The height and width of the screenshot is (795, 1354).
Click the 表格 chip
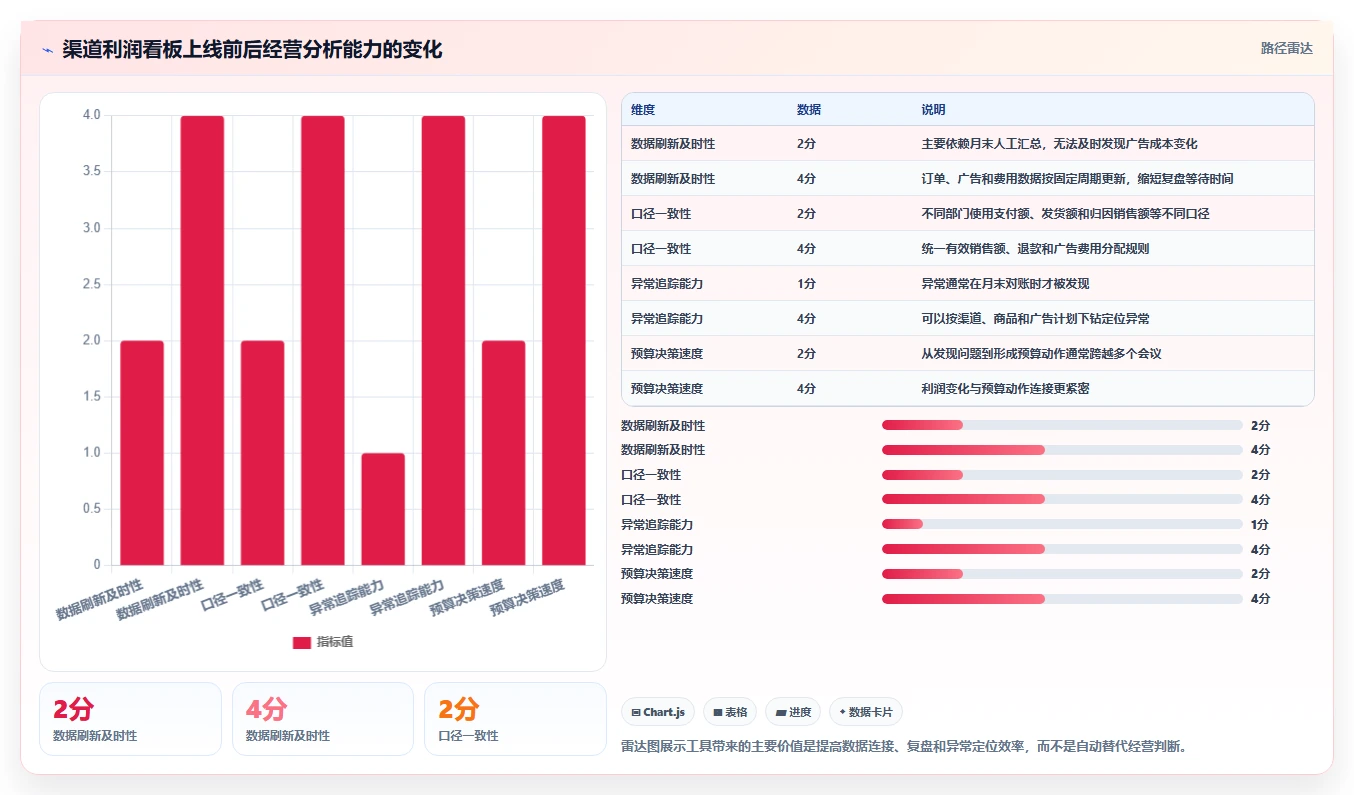730,712
